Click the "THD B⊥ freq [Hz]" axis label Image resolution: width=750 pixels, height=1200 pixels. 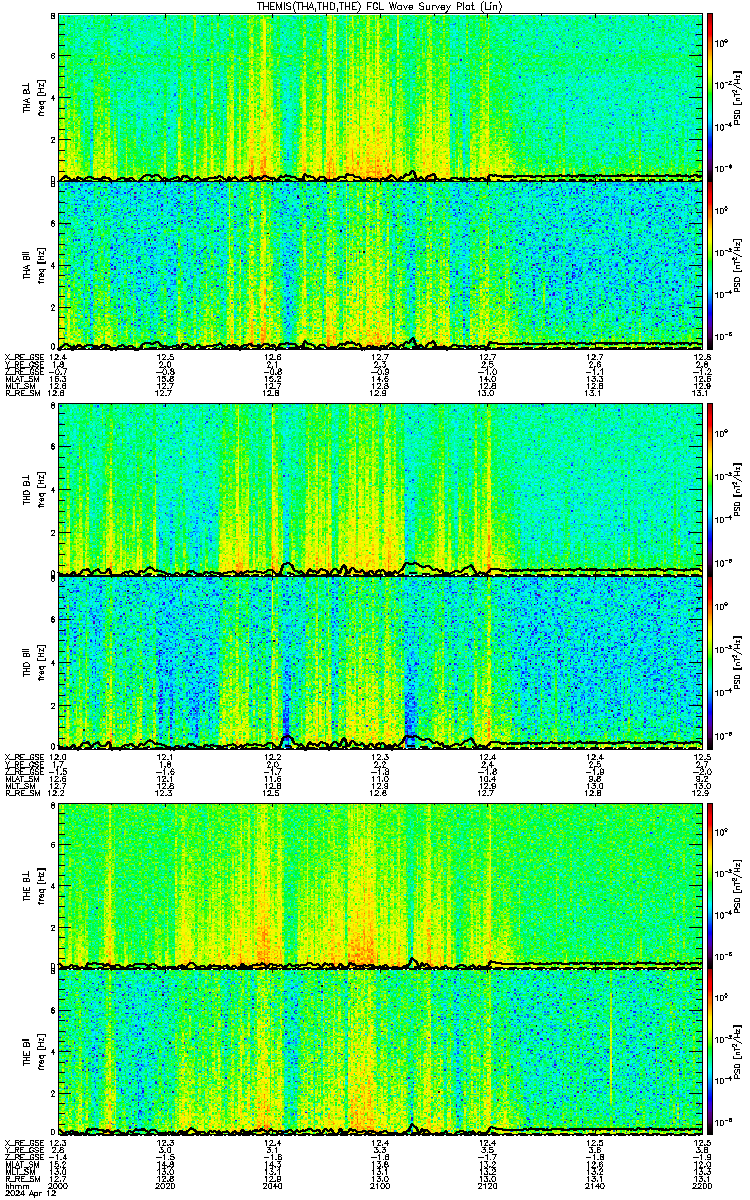coord(33,490)
